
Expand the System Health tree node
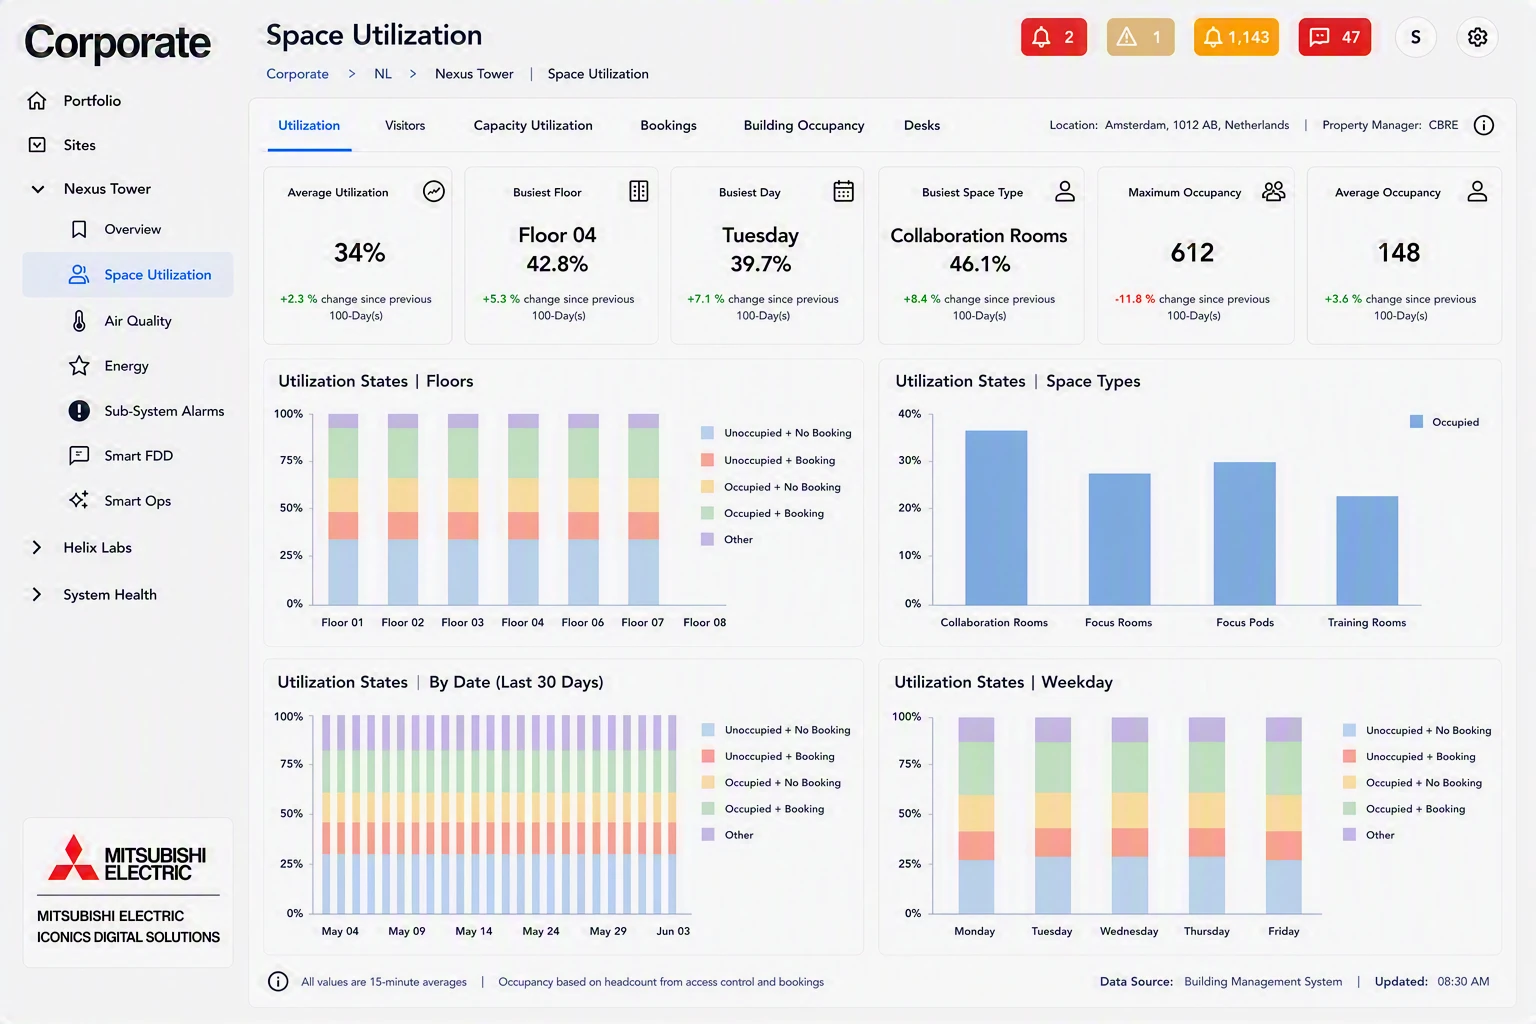pyautogui.click(x=37, y=594)
